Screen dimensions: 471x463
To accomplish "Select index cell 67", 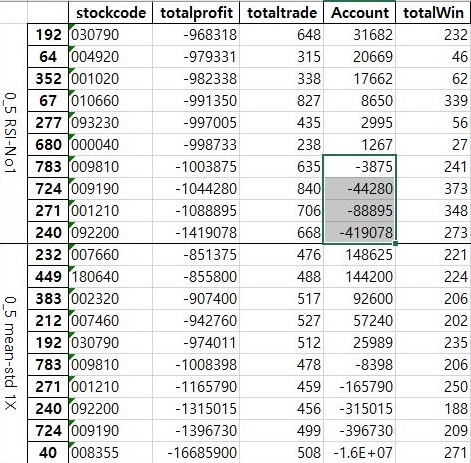I will (48, 101).
